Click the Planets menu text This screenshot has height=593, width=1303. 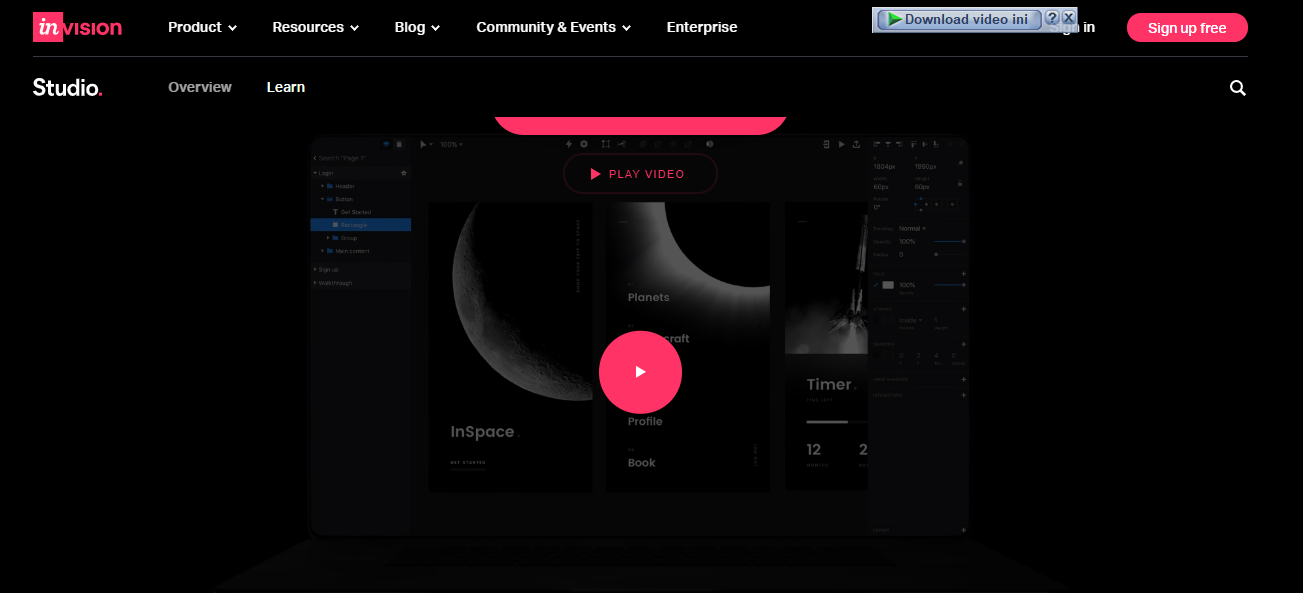649,298
